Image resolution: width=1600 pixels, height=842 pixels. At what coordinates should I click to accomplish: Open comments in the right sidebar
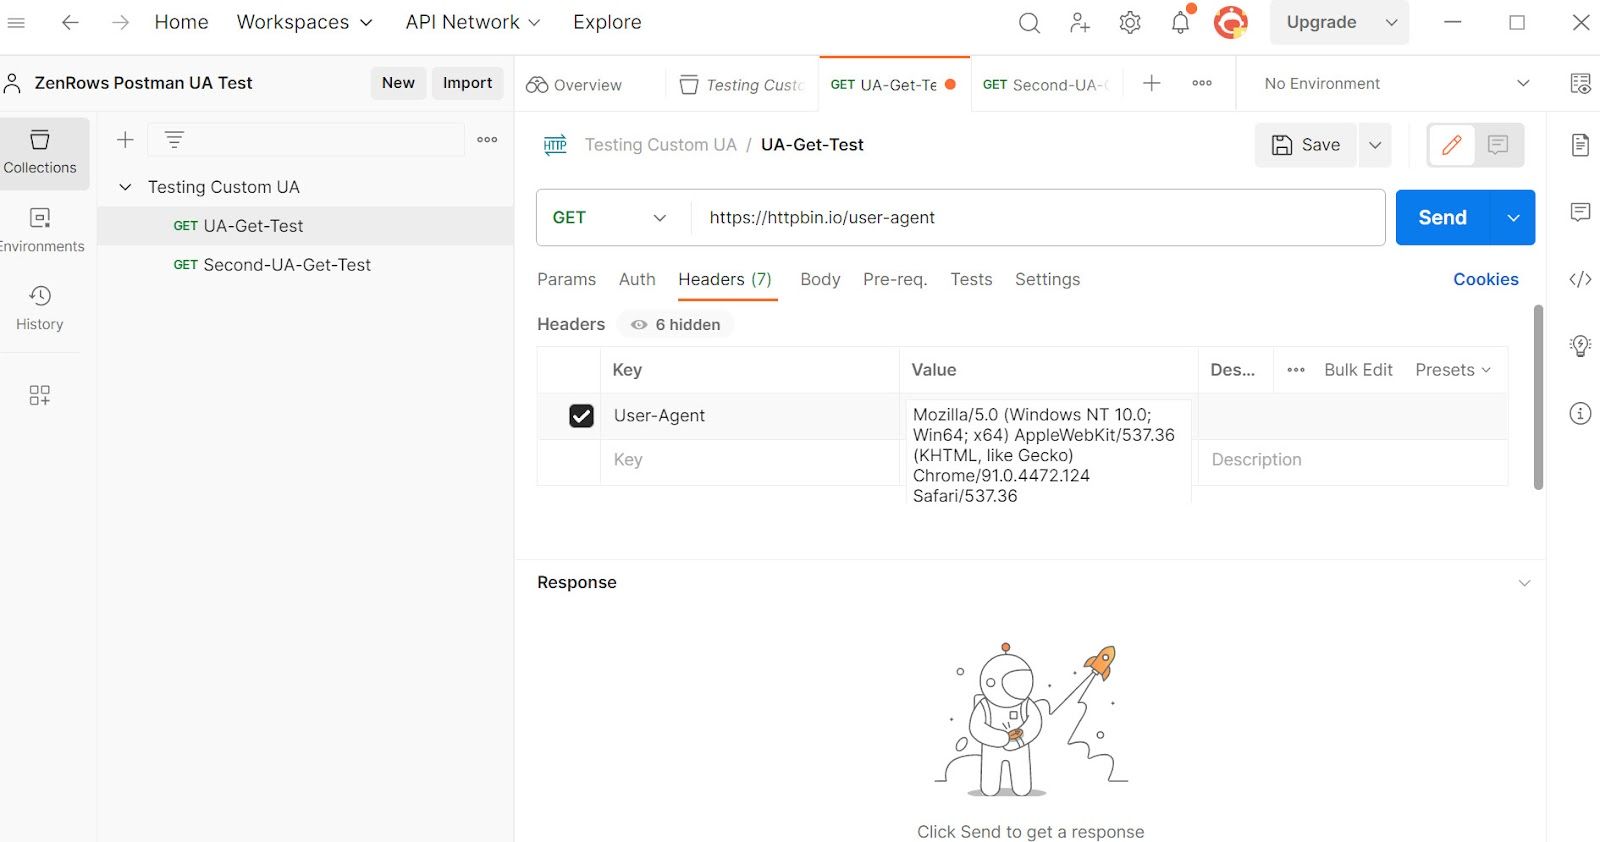pos(1580,212)
